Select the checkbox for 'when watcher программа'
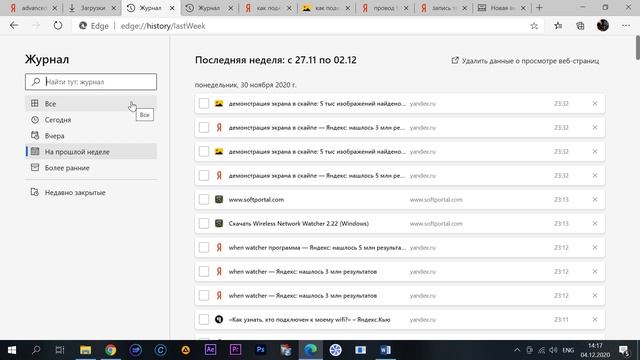This screenshot has height=360, width=640. [204, 247]
